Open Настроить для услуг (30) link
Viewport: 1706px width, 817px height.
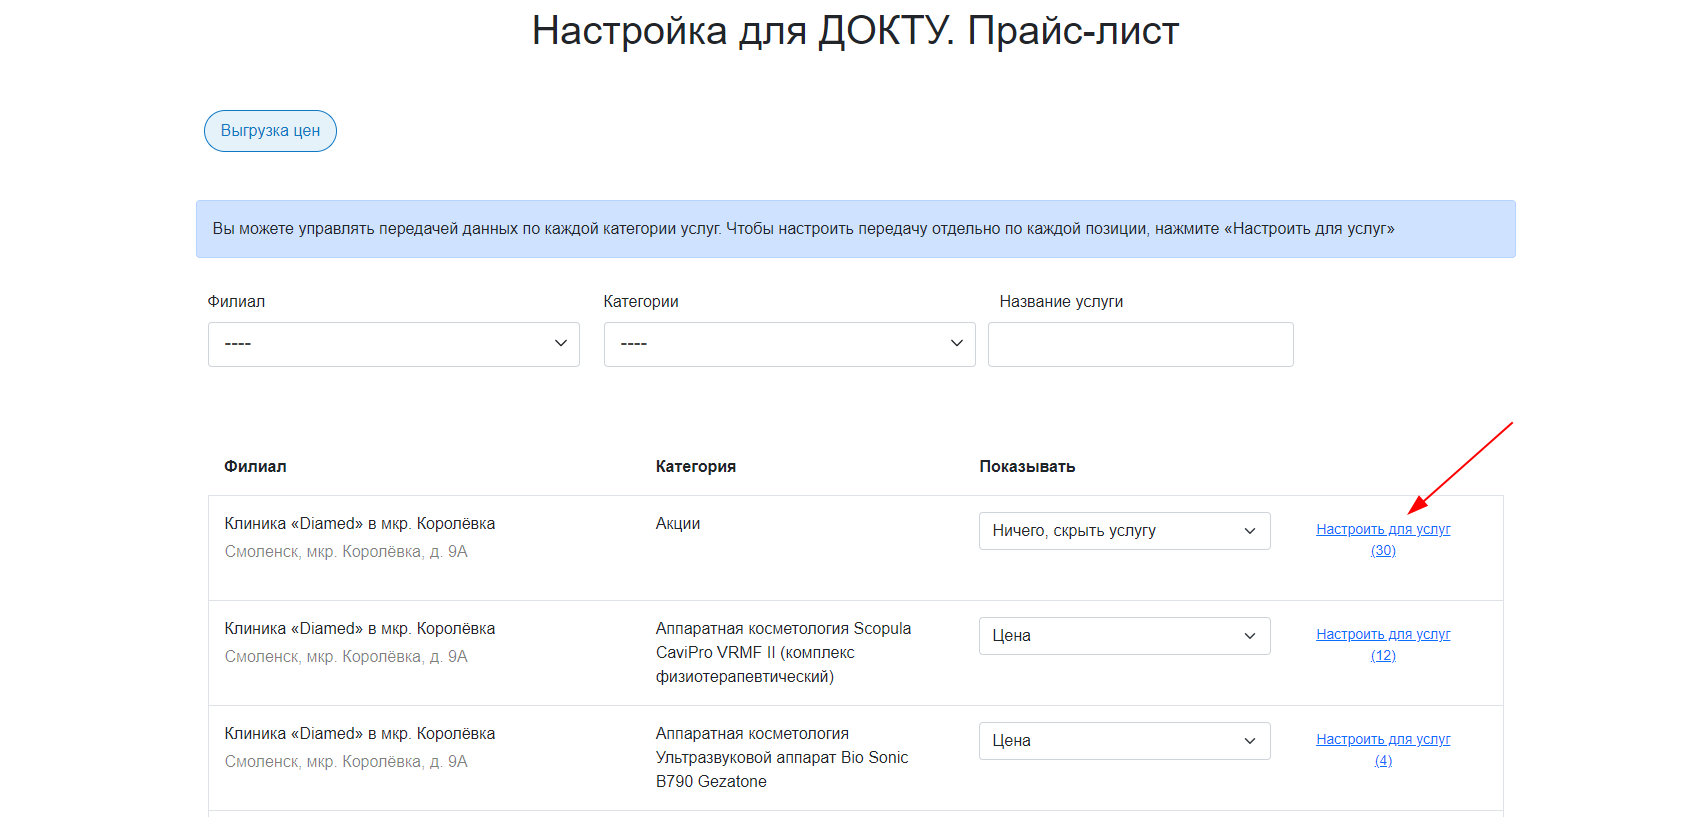tap(1383, 540)
